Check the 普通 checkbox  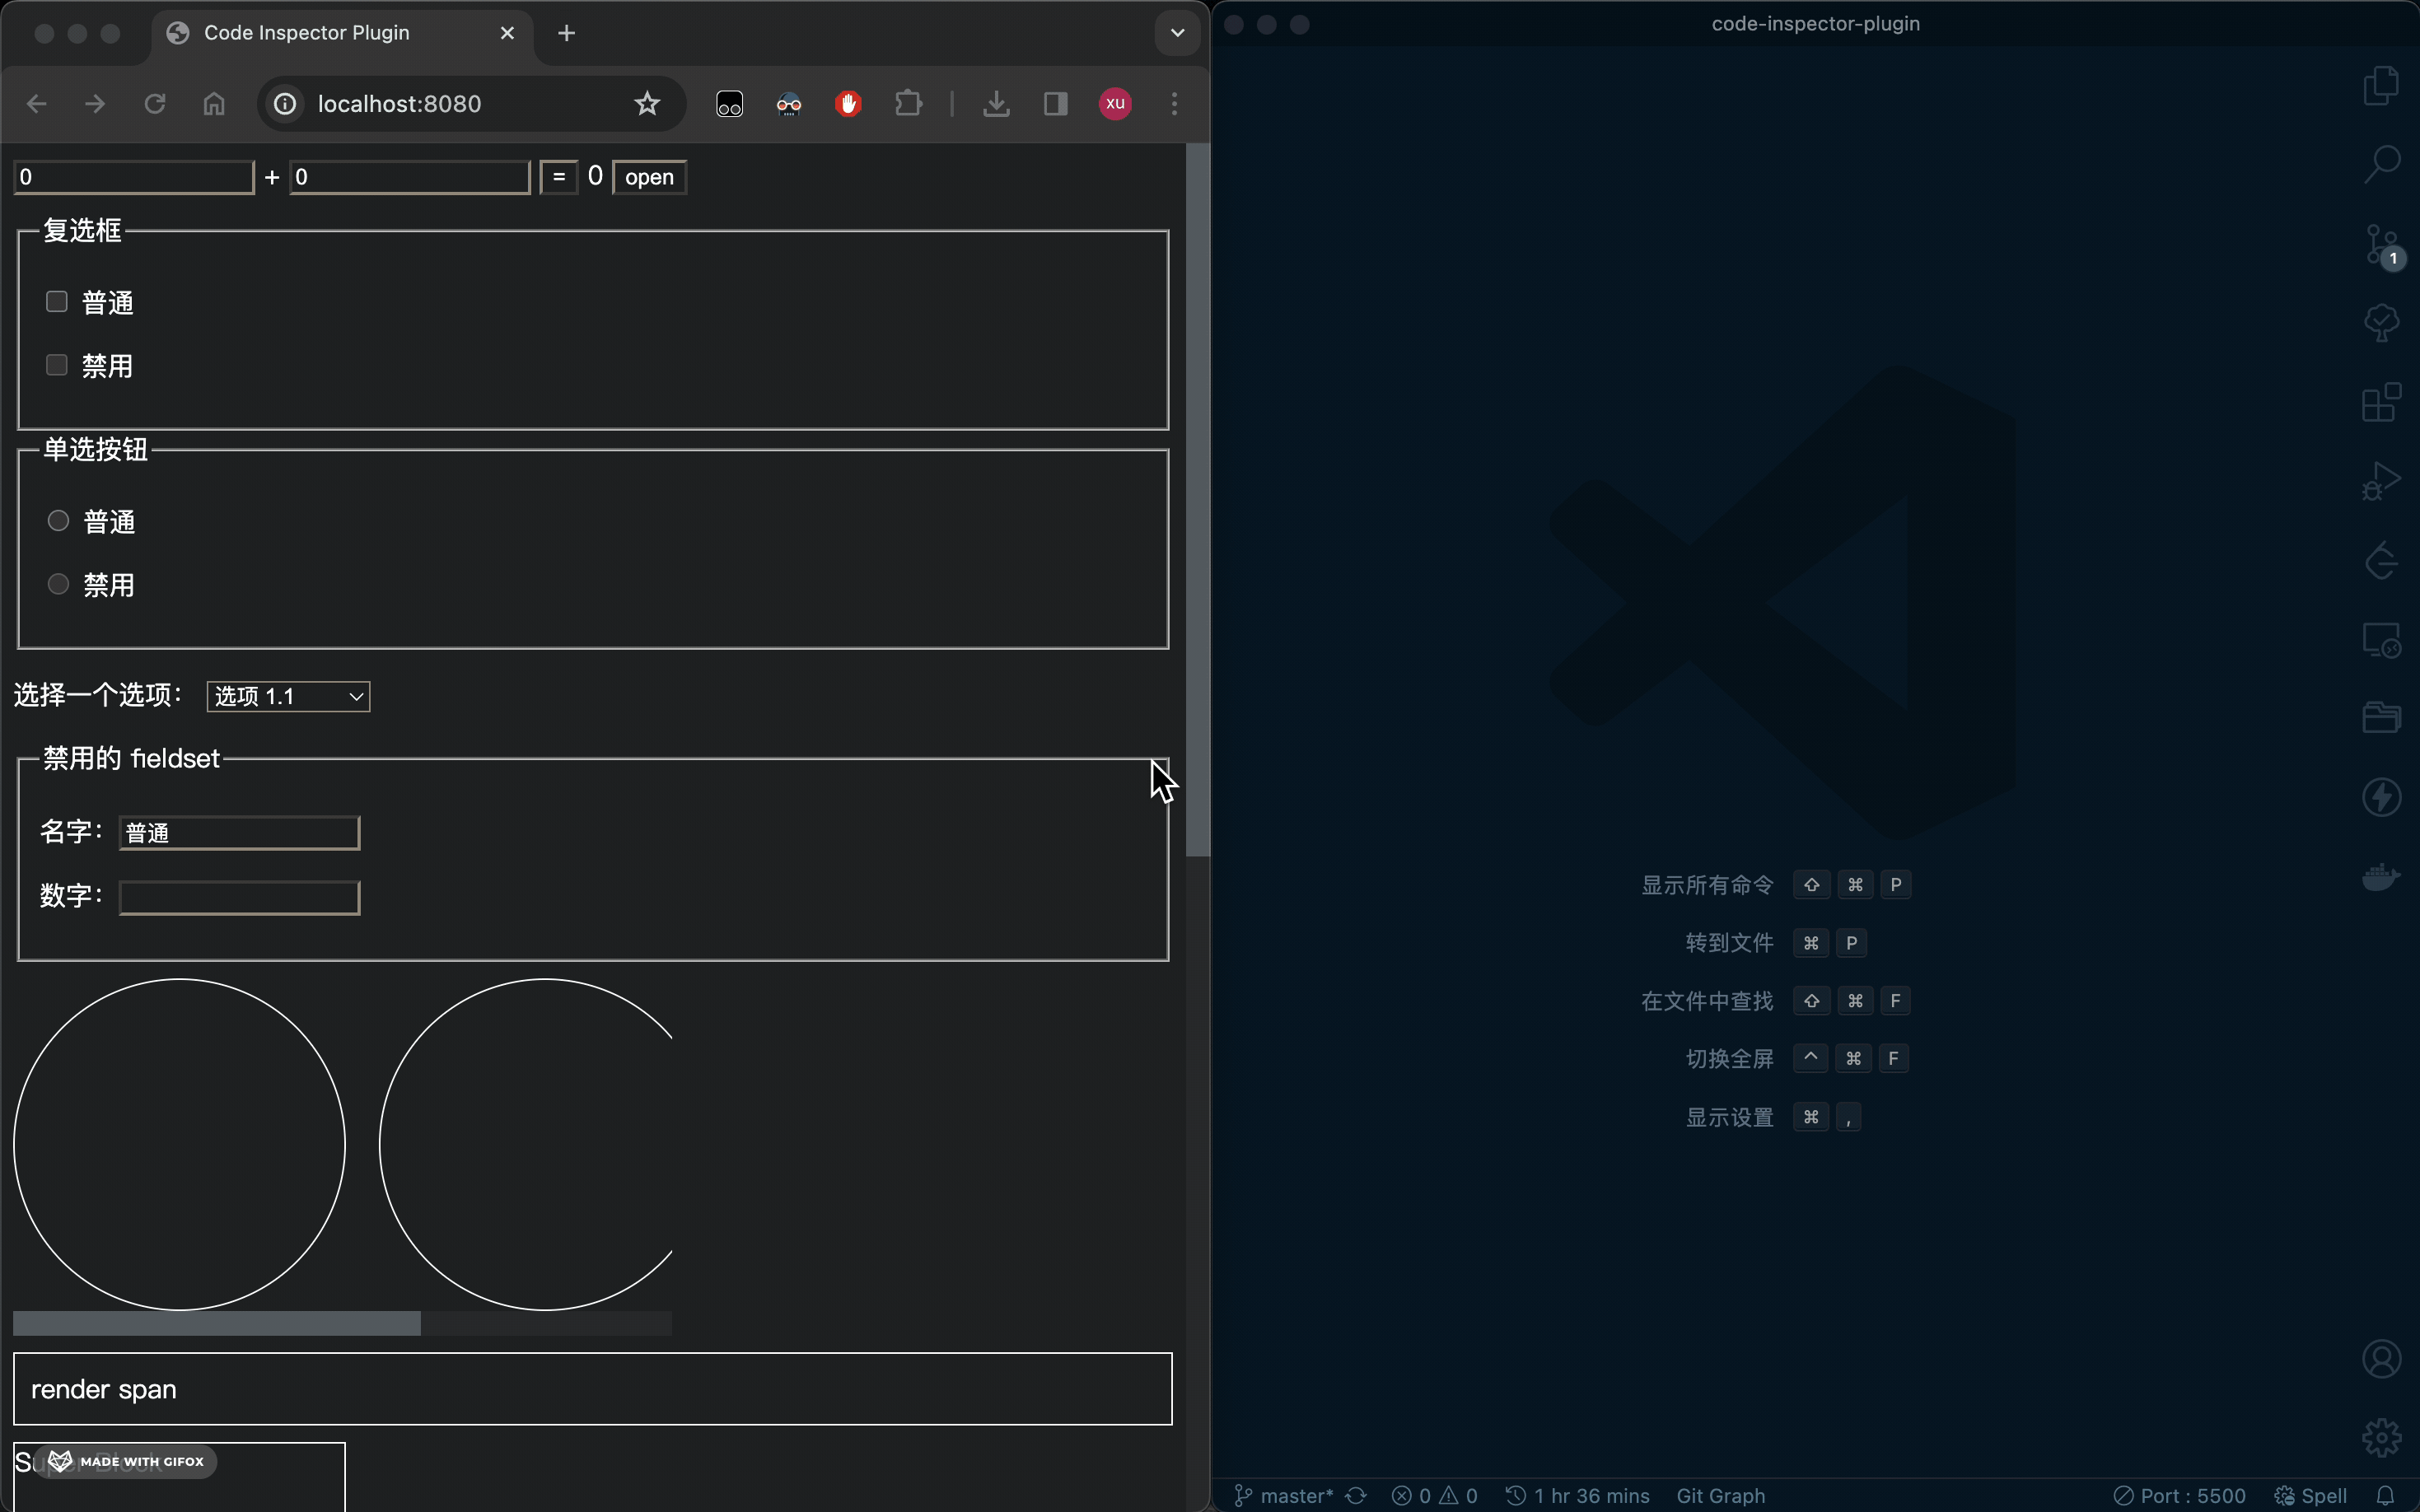[x=57, y=302]
